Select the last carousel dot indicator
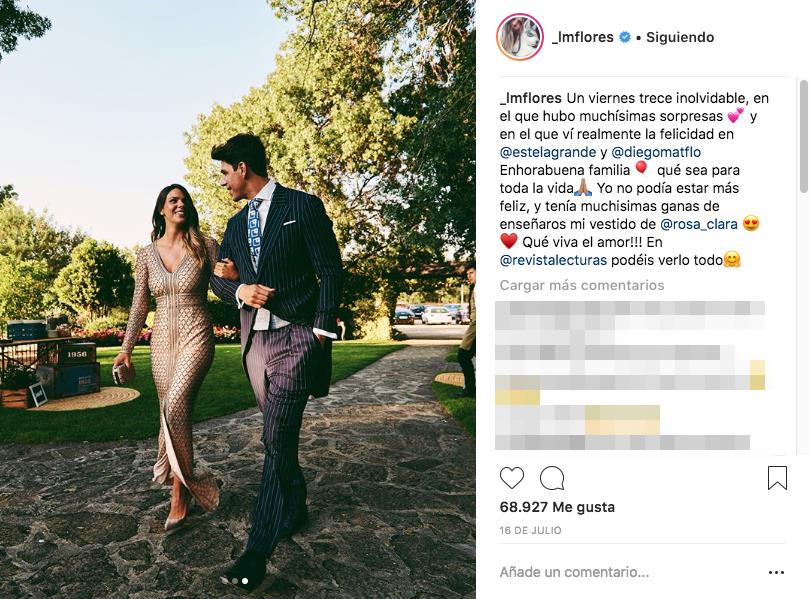This screenshot has width=809, height=599. click(x=245, y=581)
